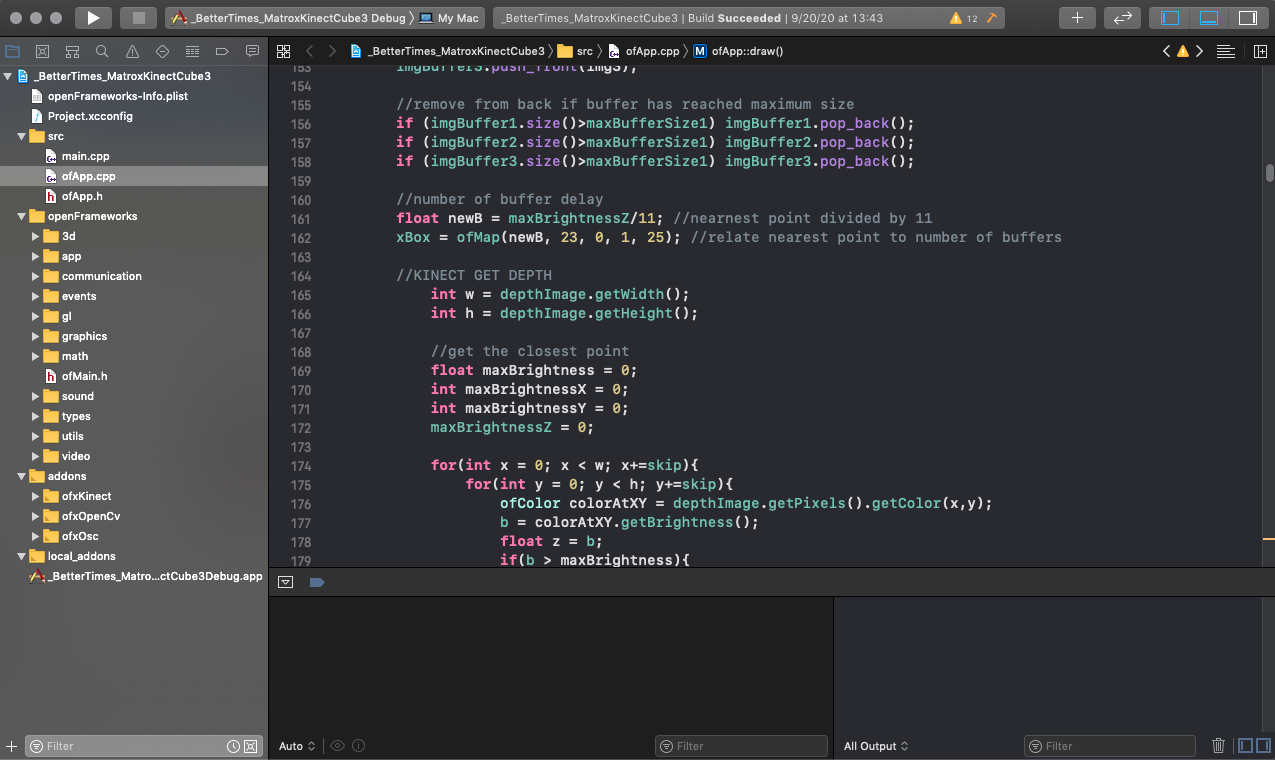Open the All Output dropdown
Image resolution: width=1275 pixels, height=760 pixels.
click(x=876, y=746)
